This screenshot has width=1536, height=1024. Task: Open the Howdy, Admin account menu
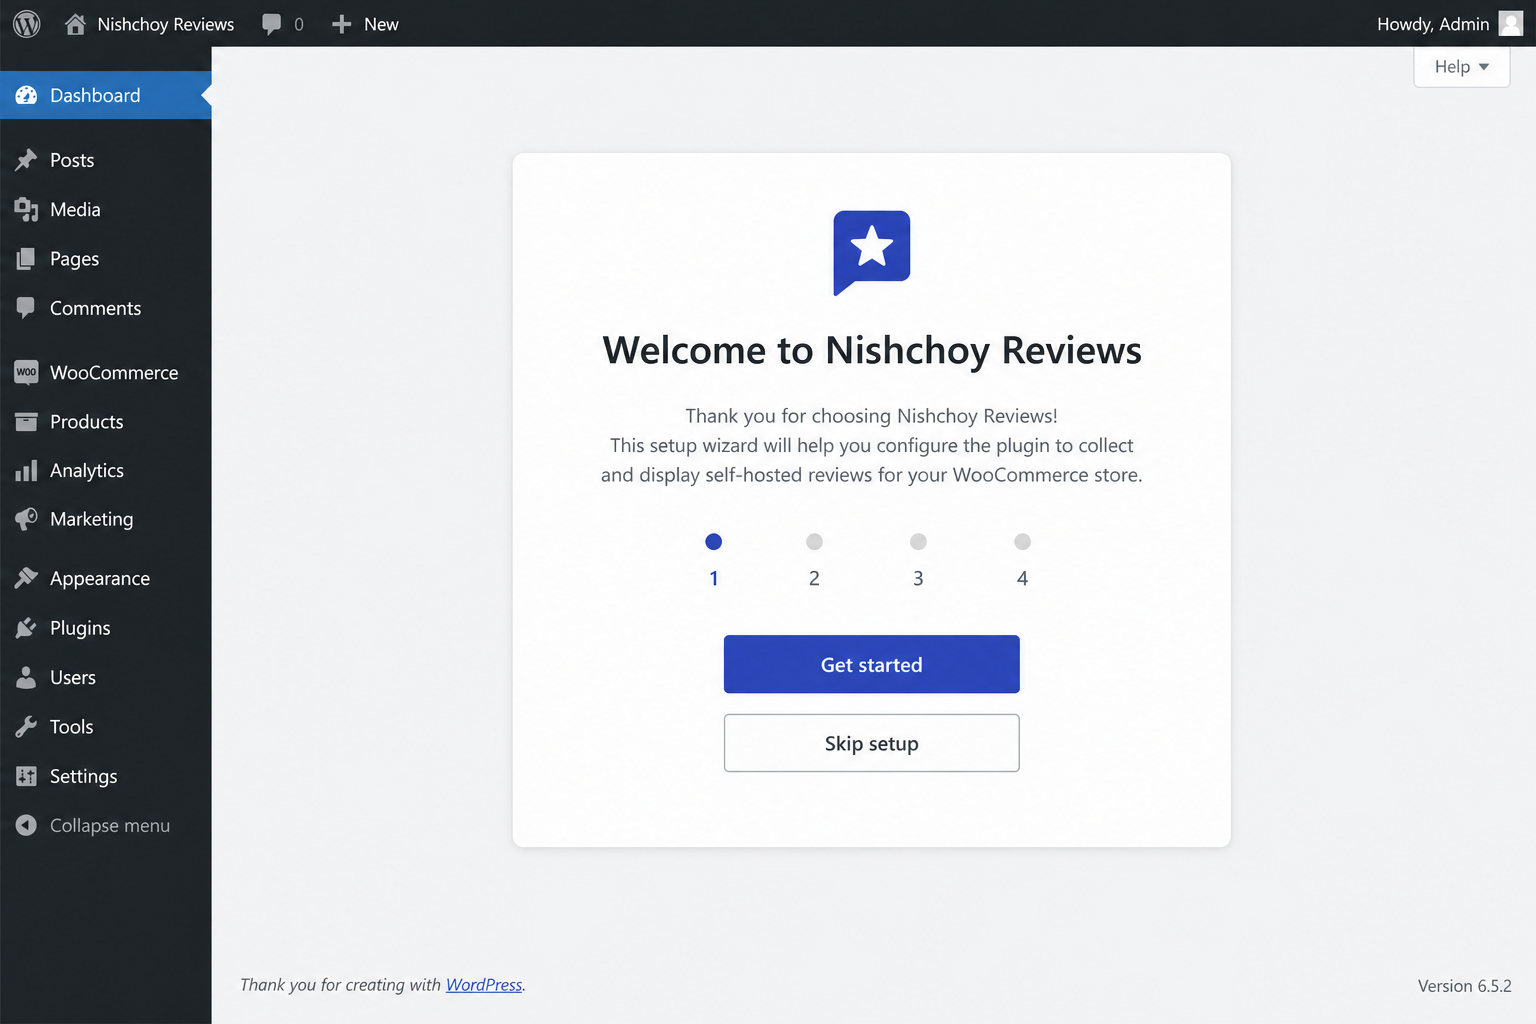pyautogui.click(x=1449, y=24)
